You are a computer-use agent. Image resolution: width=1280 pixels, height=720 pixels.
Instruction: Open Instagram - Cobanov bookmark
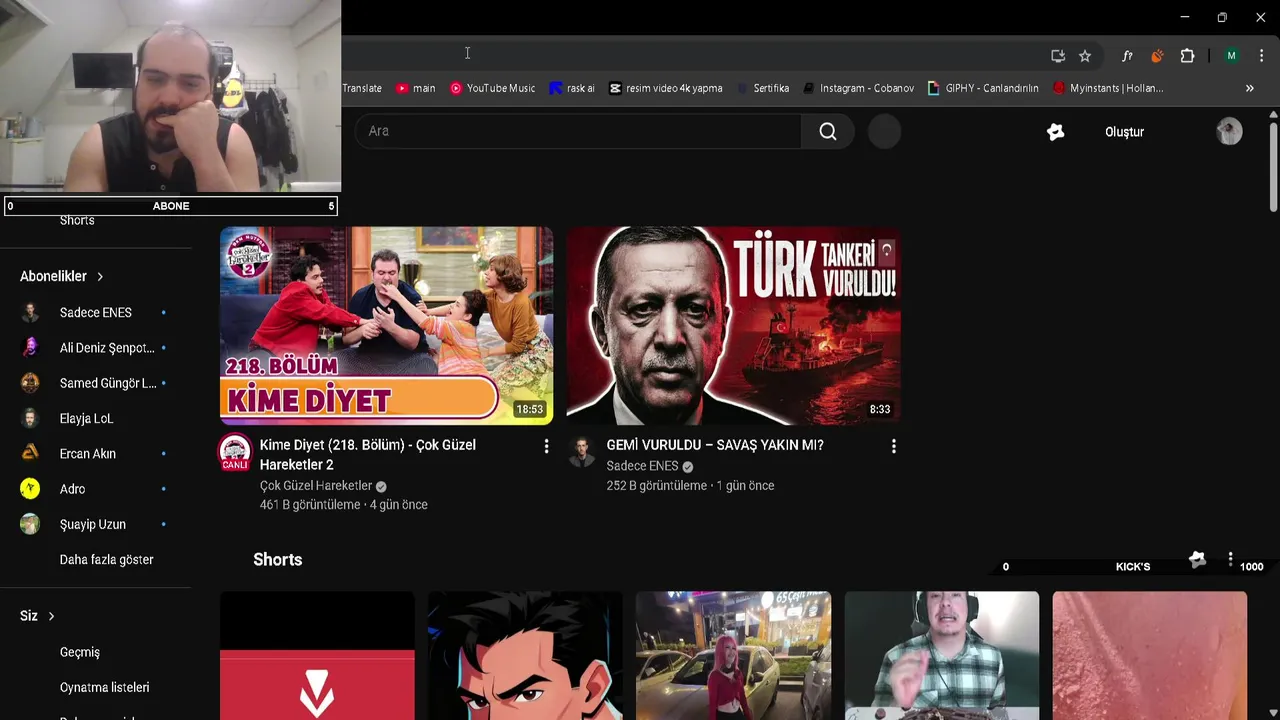point(858,88)
